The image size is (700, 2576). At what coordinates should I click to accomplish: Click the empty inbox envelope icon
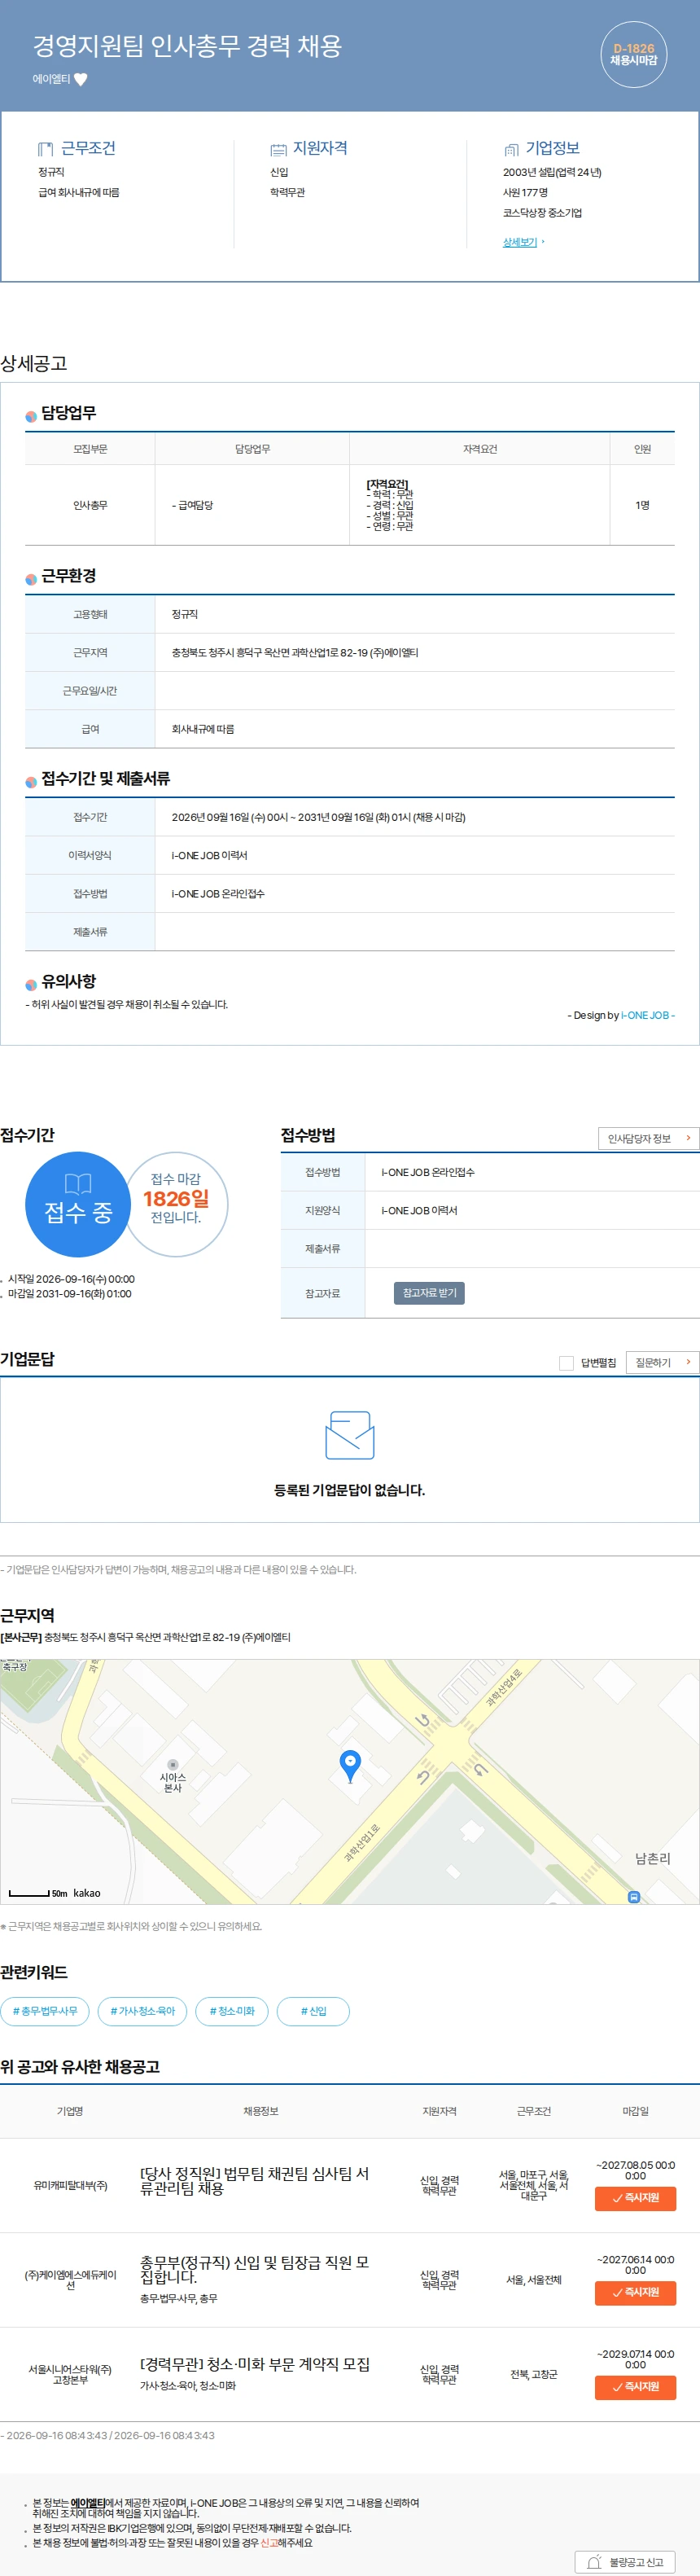350,1435
